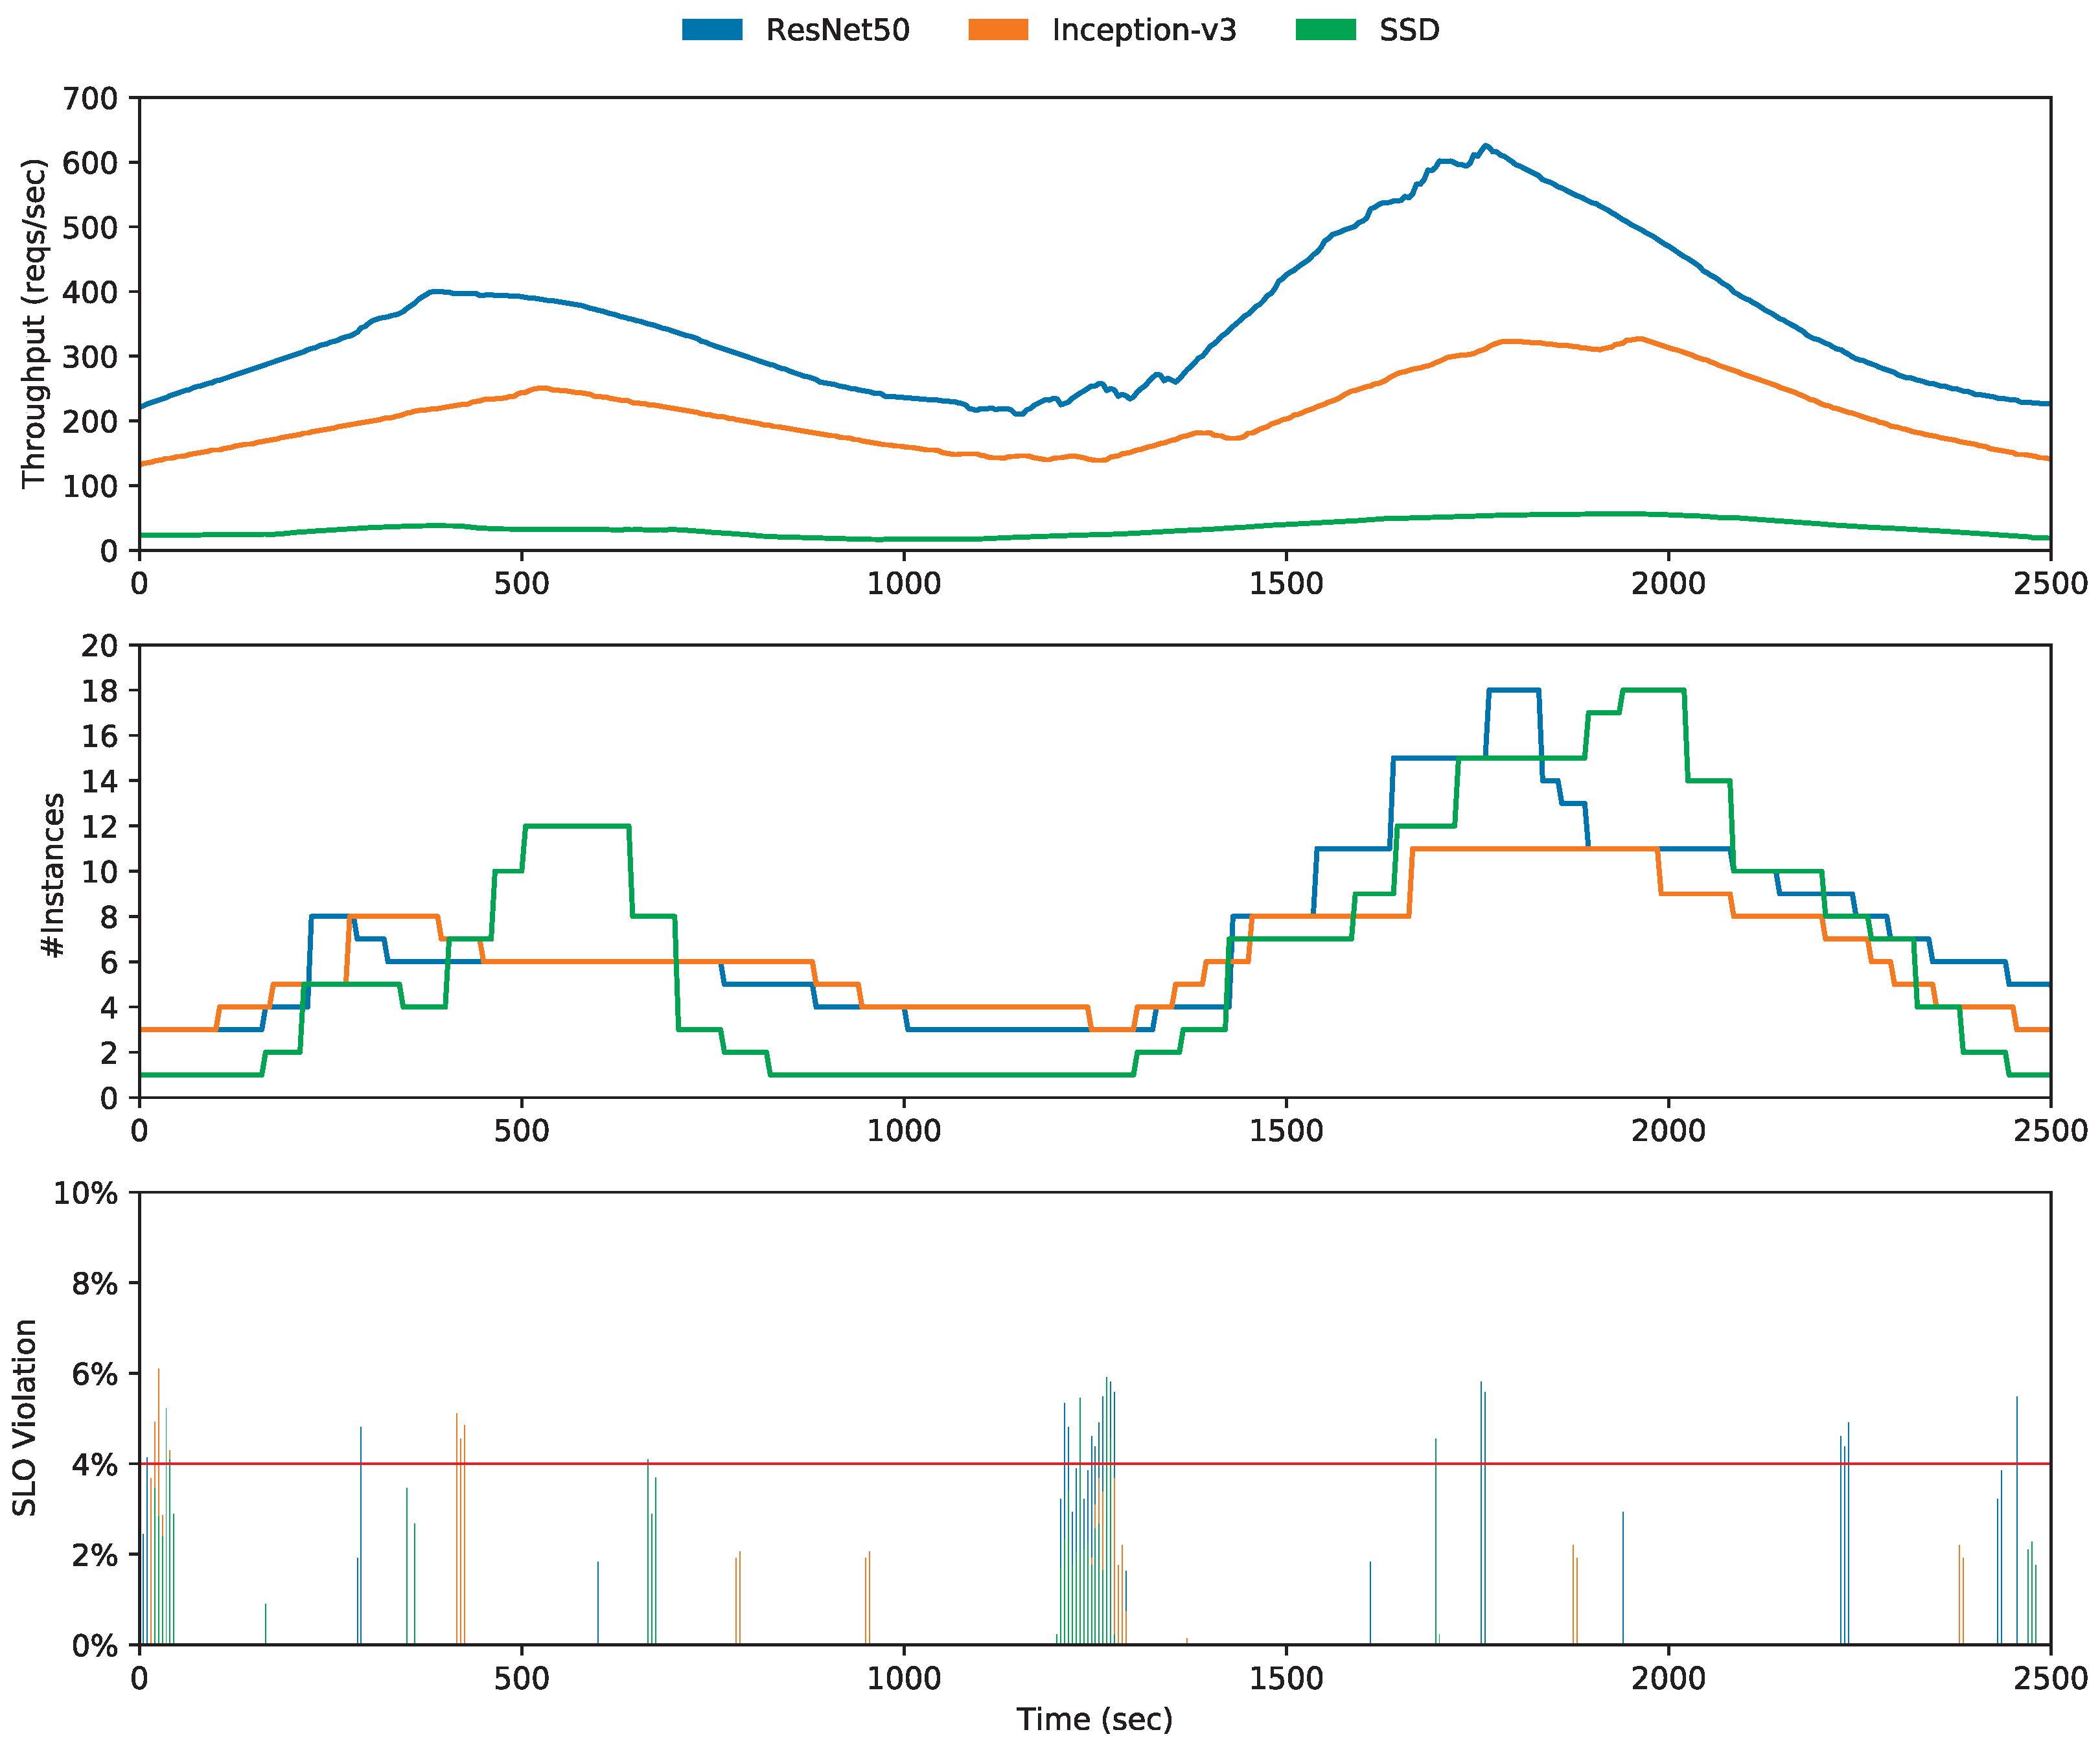Image resolution: width=2100 pixels, height=1743 pixels.
Task: Click the 18 tick on instances axis
Action: click(x=99, y=691)
